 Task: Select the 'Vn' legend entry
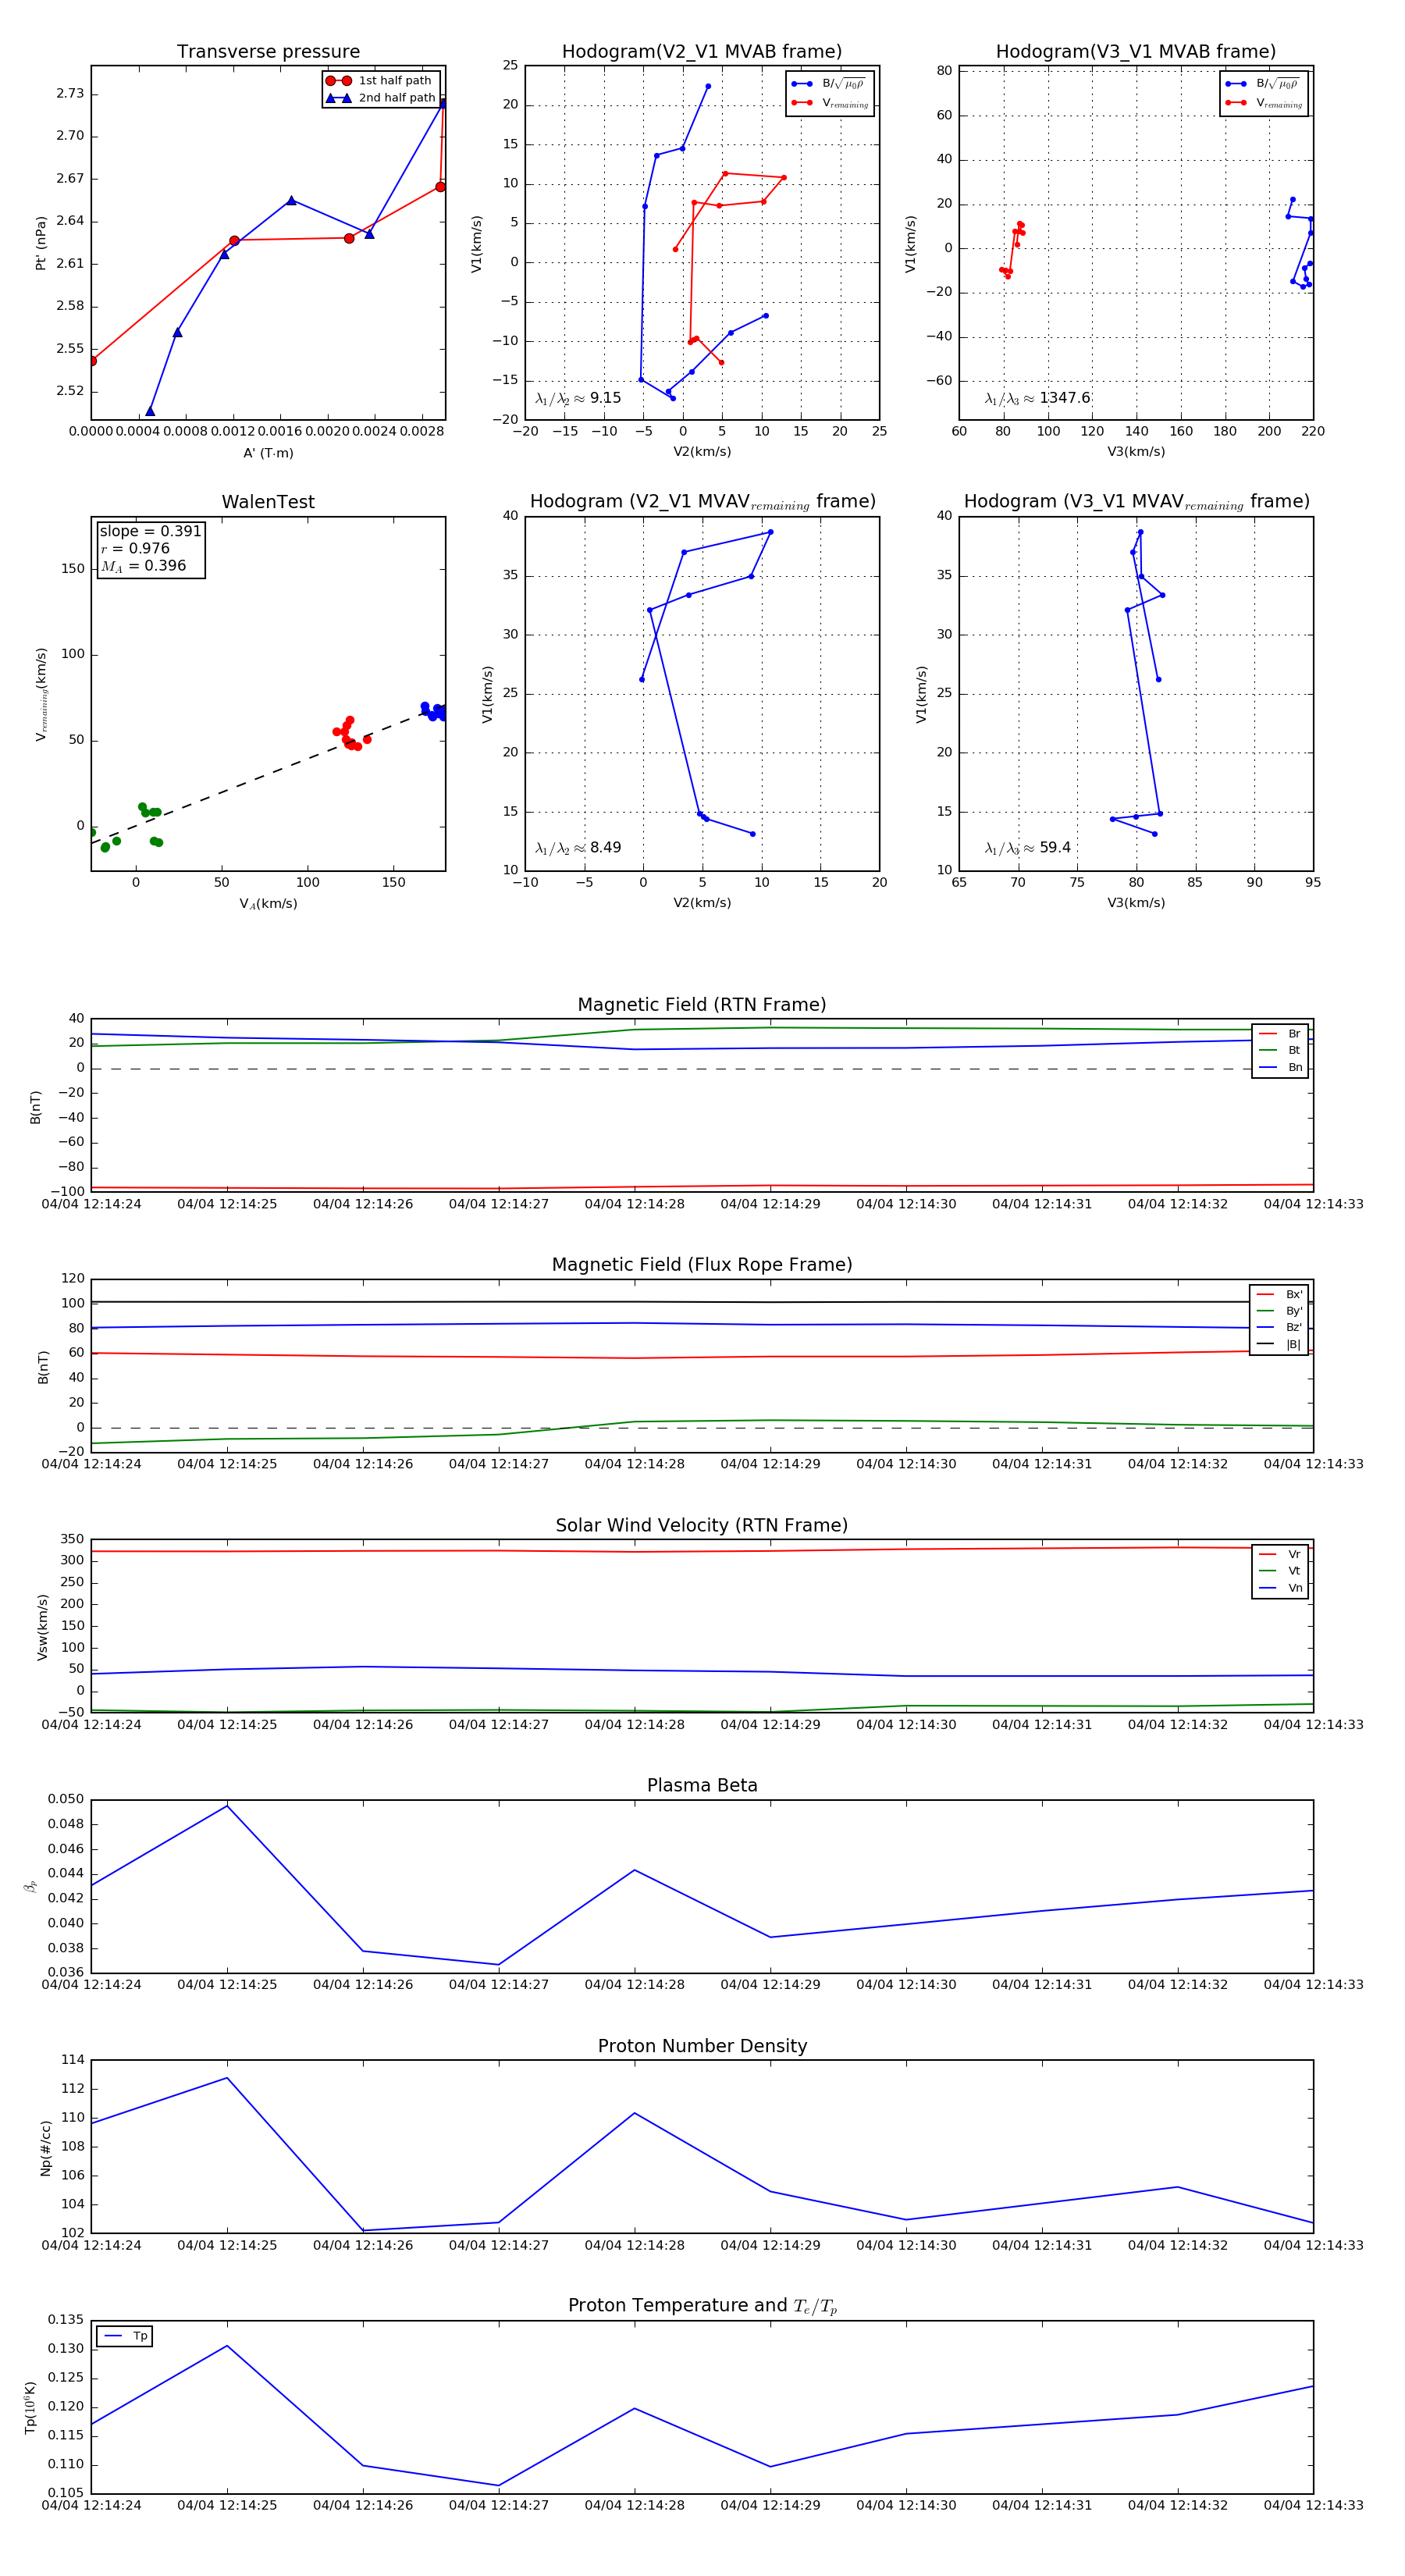click(x=1280, y=1588)
